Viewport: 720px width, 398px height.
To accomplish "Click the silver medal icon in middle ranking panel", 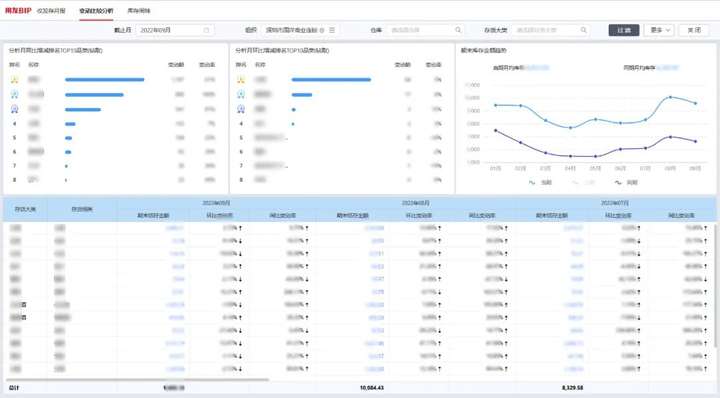I will click(x=241, y=95).
